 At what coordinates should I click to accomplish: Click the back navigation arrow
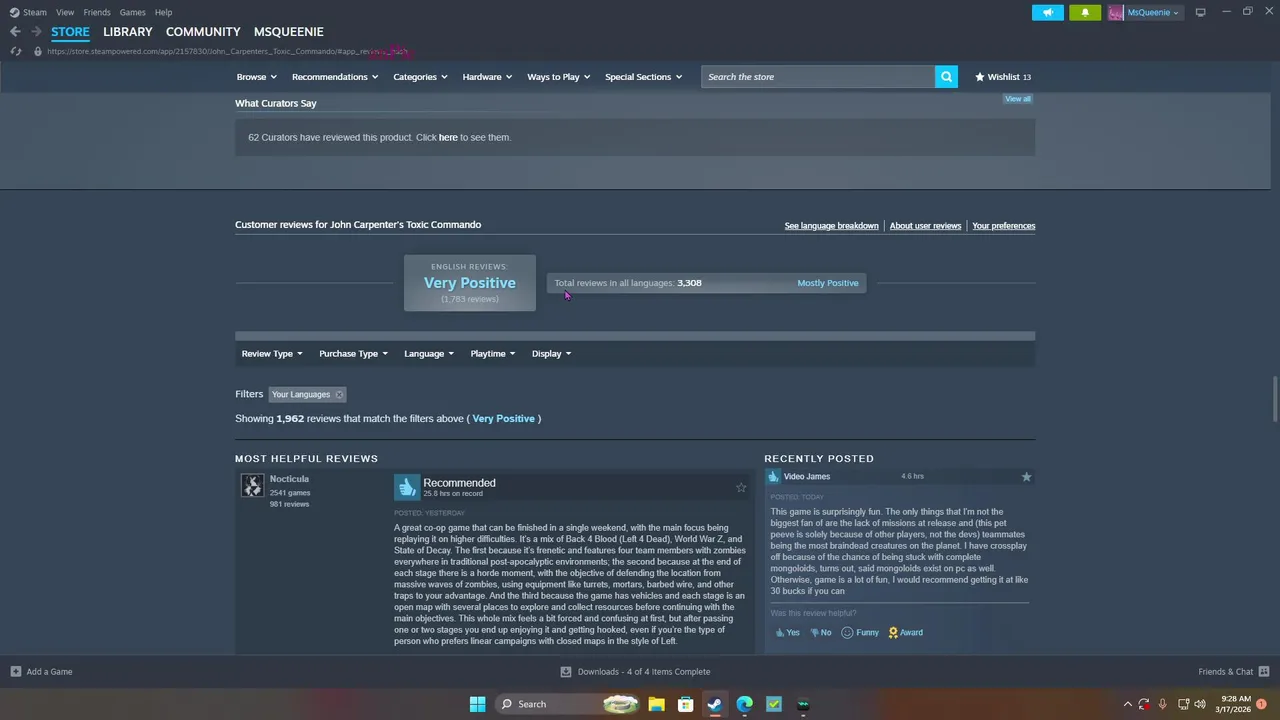click(15, 32)
